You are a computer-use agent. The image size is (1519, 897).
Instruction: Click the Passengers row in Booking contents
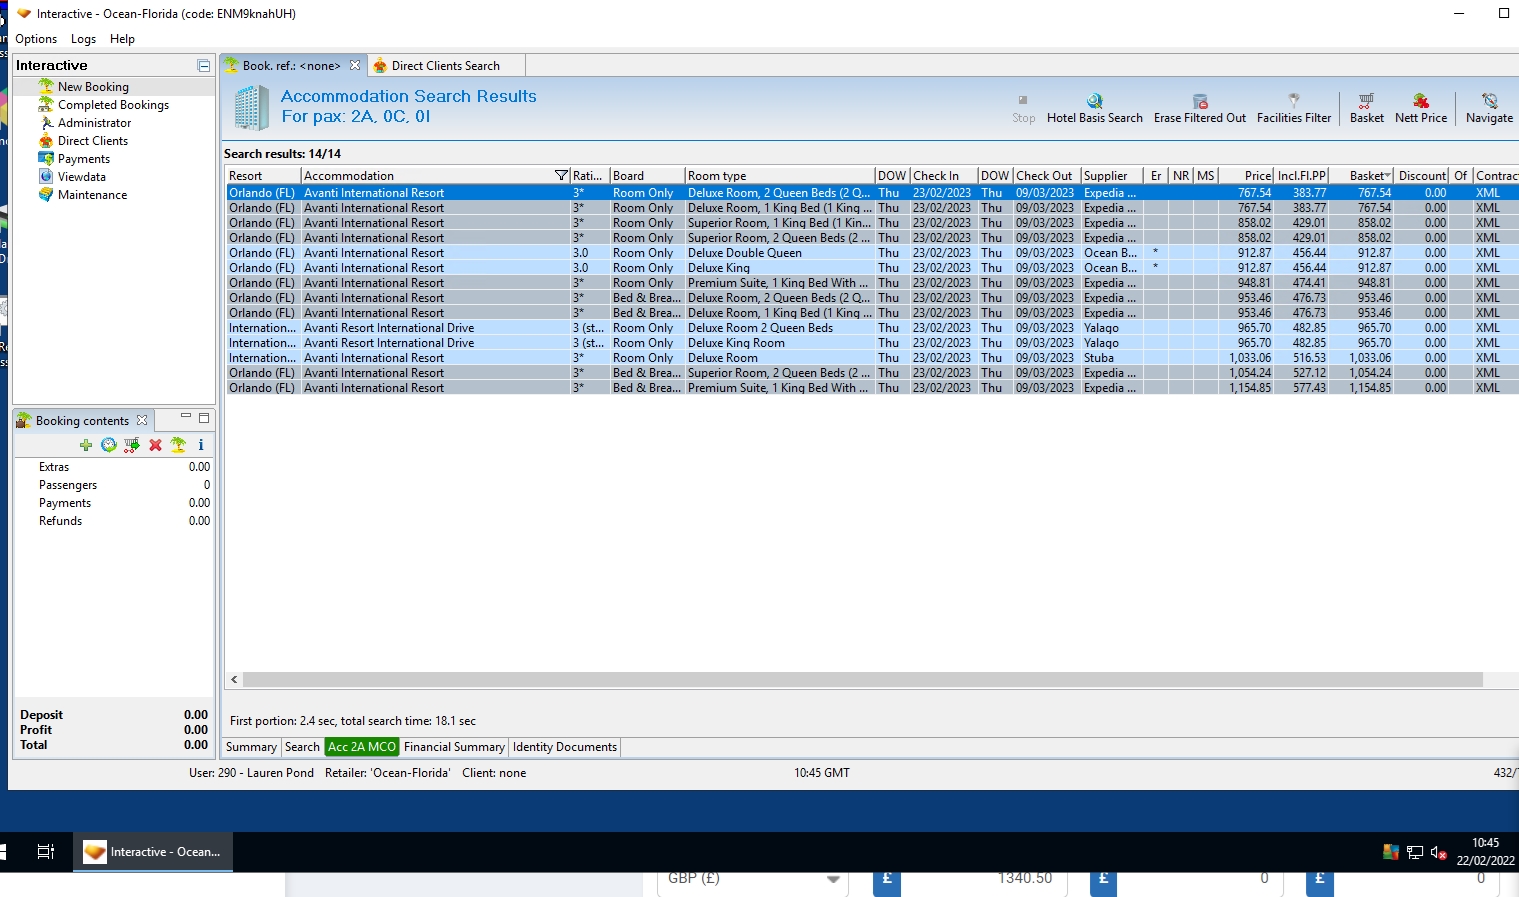(x=113, y=485)
